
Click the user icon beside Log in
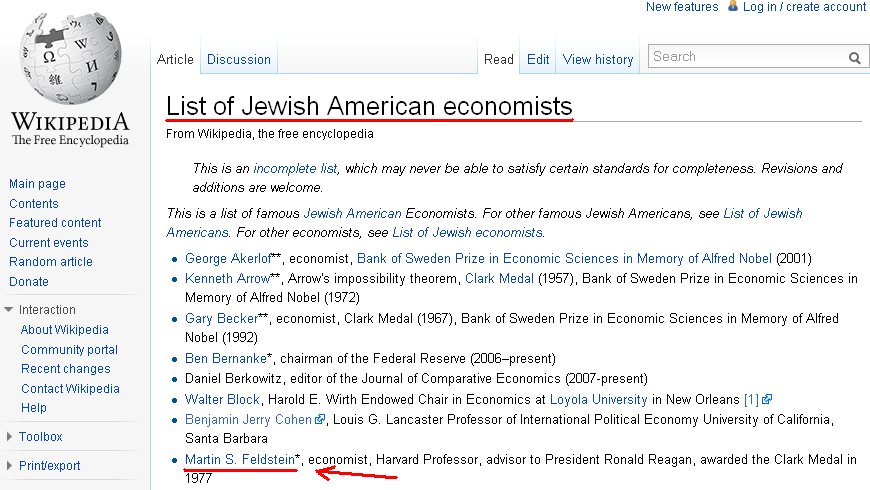pyautogui.click(x=733, y=6)
